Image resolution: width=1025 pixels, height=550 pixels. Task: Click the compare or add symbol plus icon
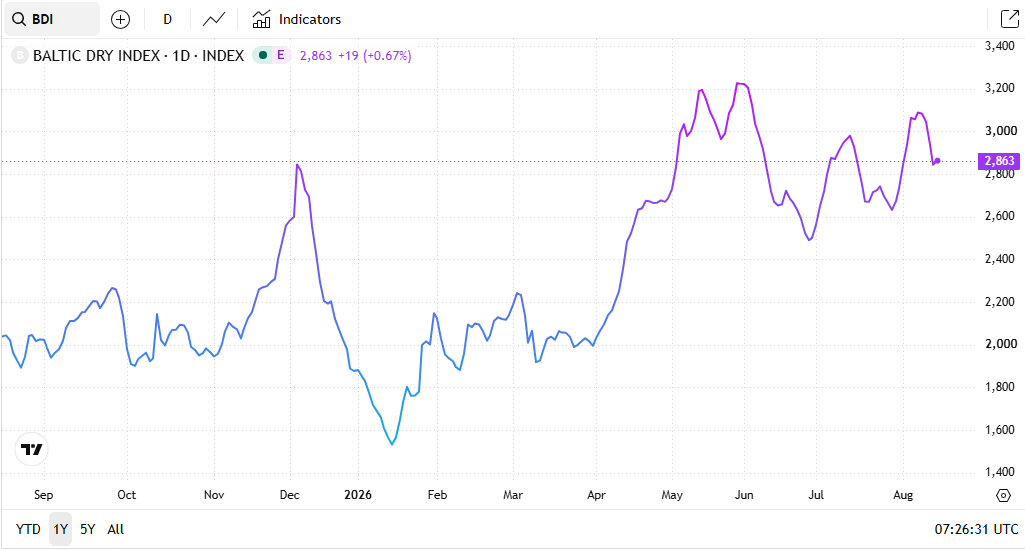[x=120, y=20]
